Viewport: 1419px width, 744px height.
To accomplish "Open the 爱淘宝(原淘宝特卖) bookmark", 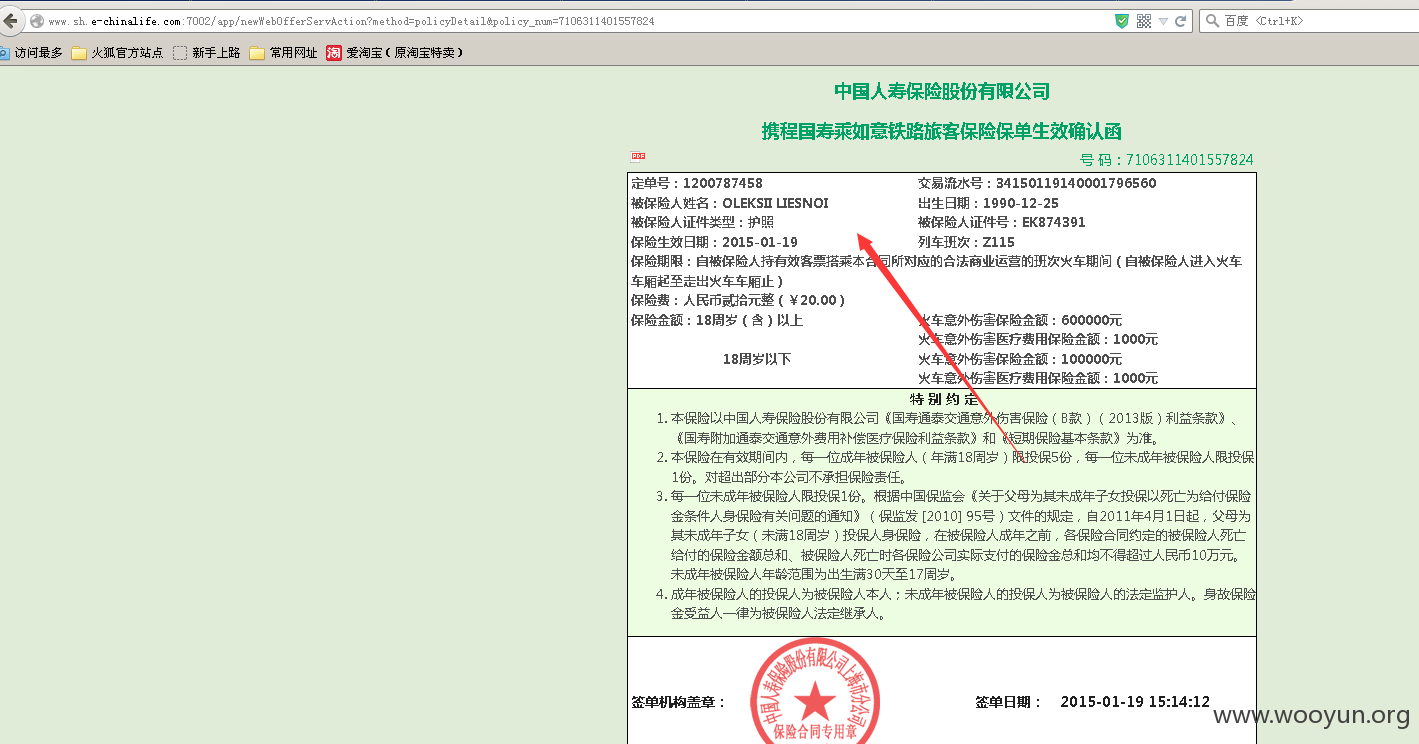I will coord(395,53).
